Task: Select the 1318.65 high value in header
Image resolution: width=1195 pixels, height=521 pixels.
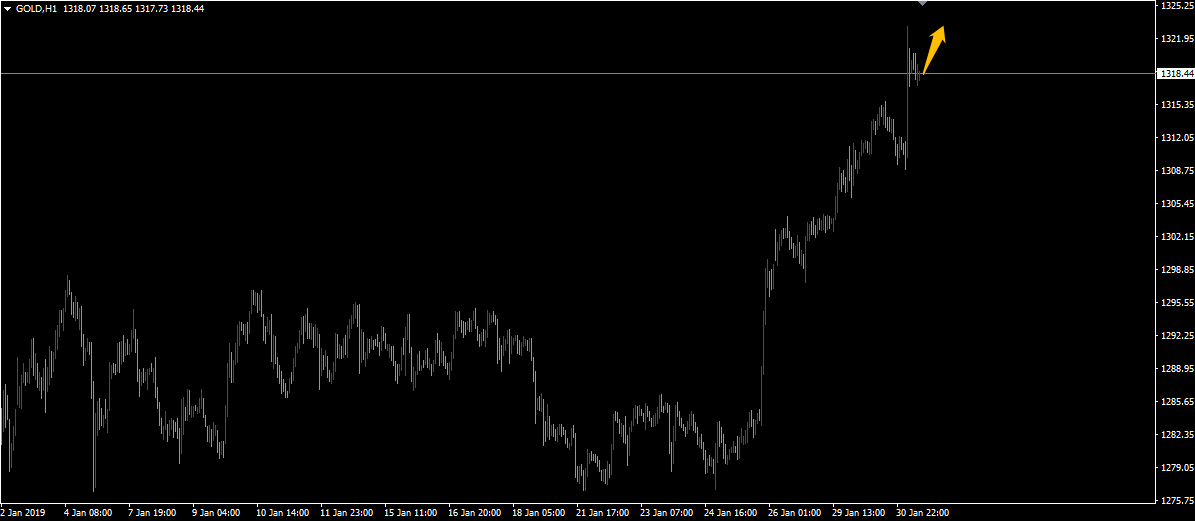Action: [114, 8]
